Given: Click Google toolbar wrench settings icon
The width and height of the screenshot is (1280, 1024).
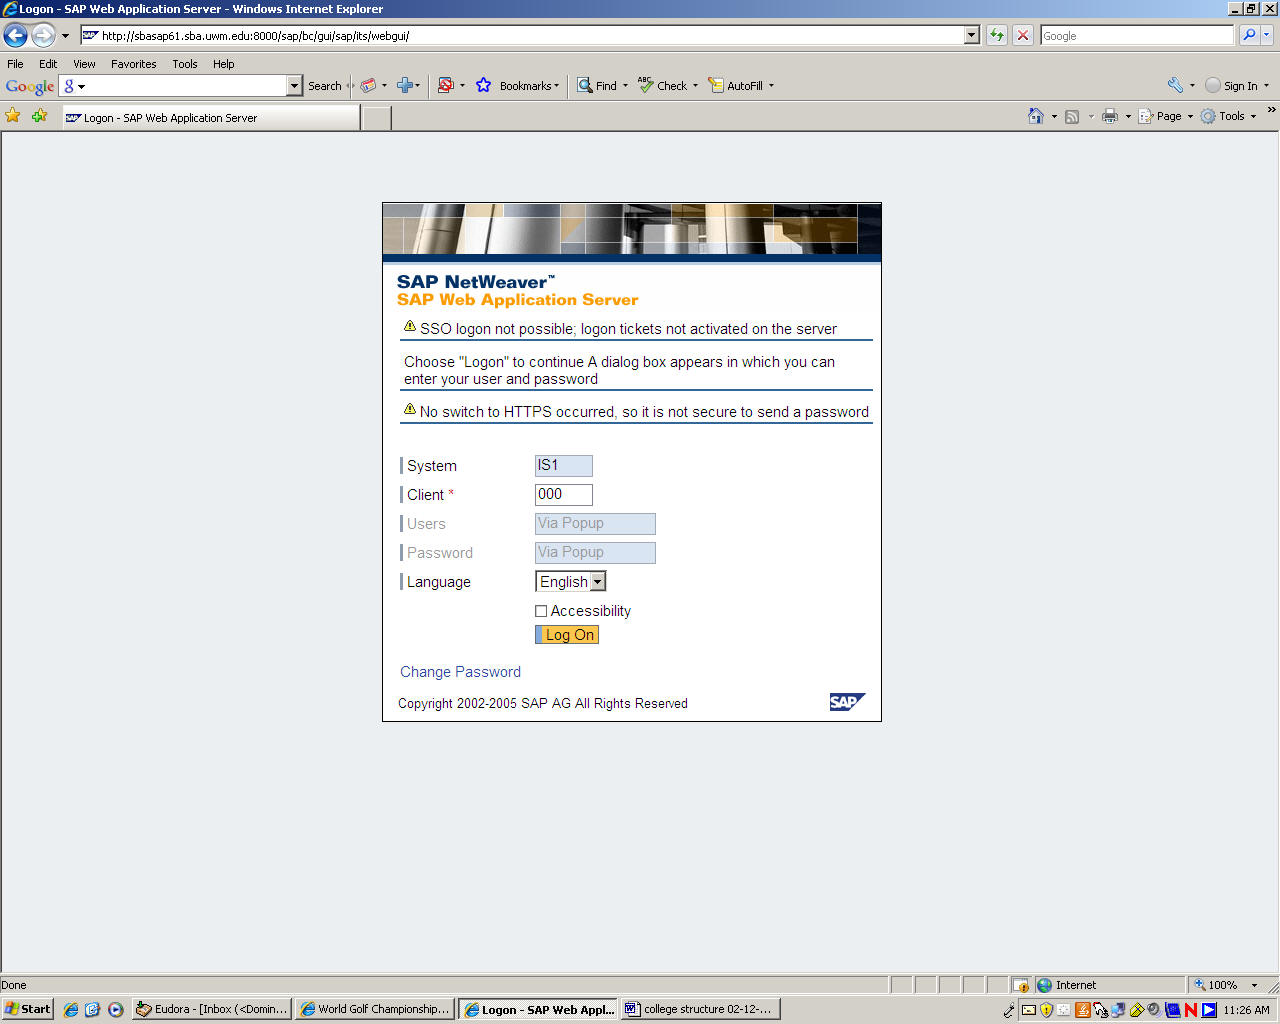Looking at the screenshot, I should 1175,86.
